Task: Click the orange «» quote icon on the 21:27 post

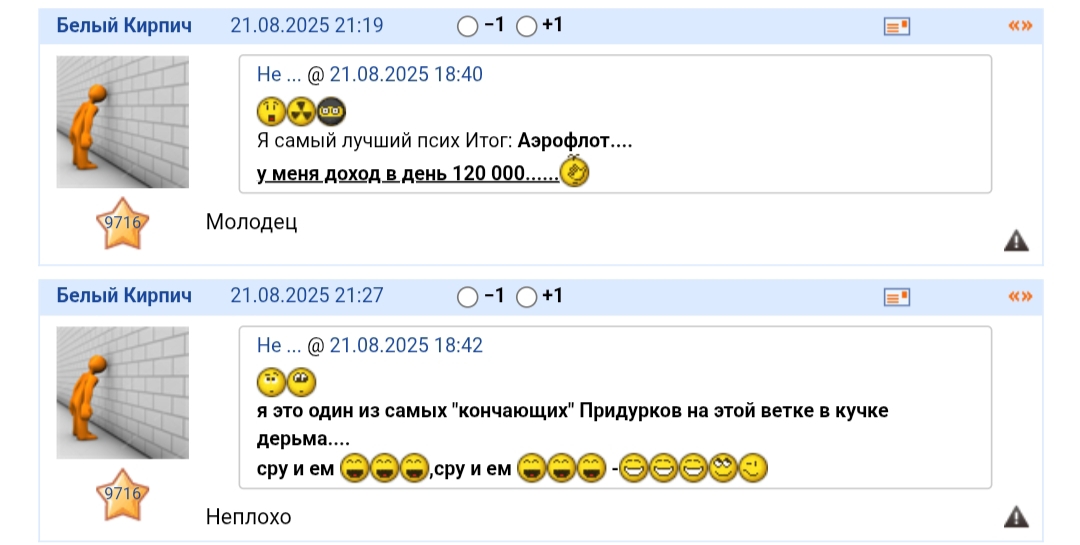Action: tap(1020, 296)
